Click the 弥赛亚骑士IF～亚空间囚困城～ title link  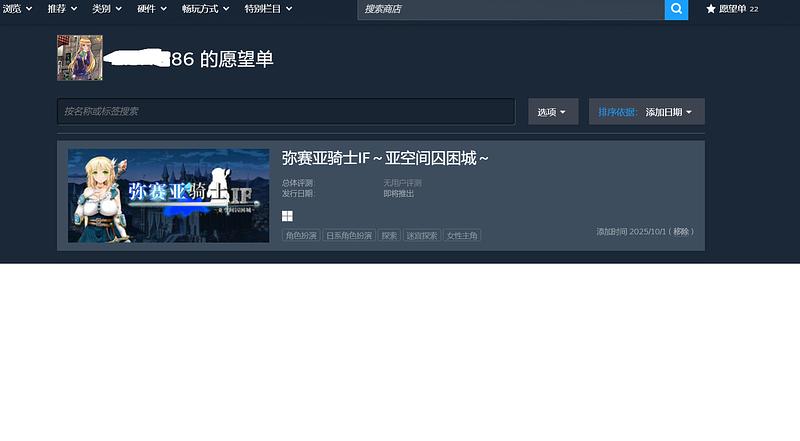tap(385, 158)
